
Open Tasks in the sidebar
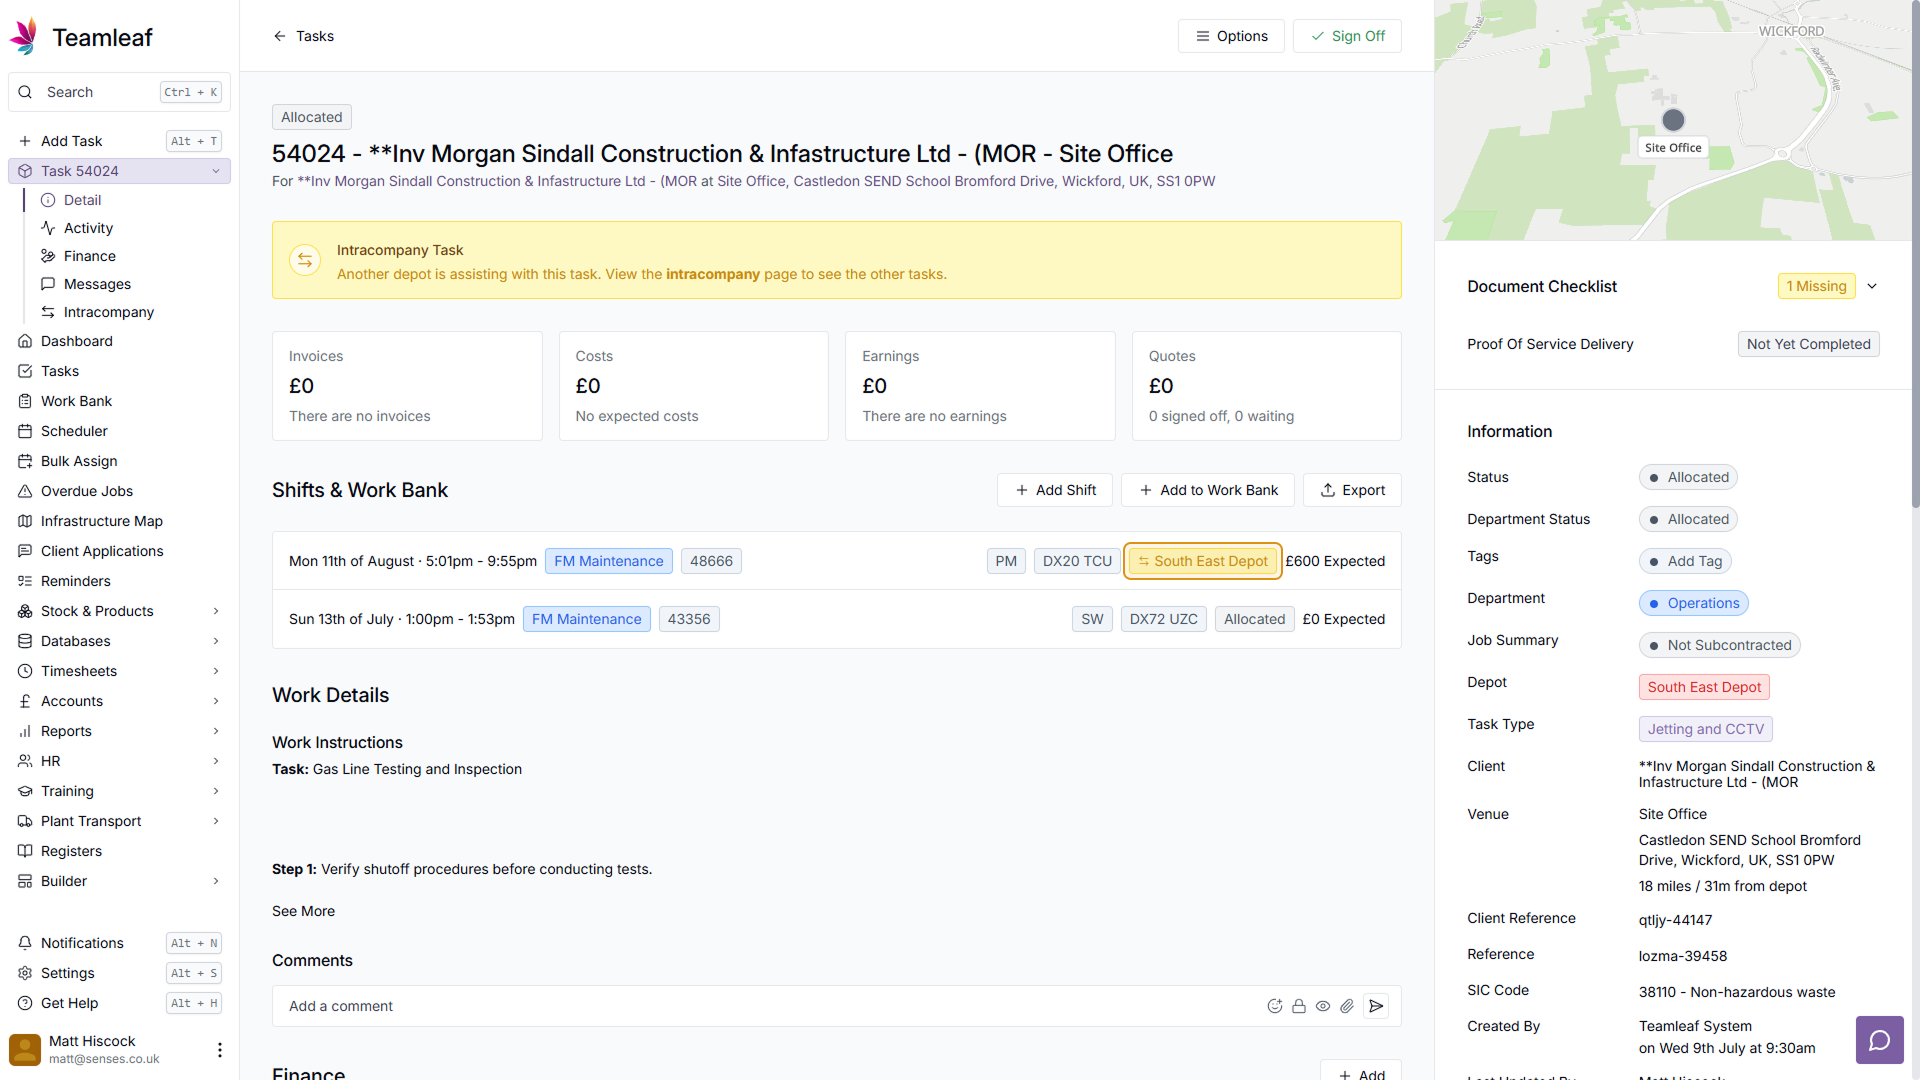[119, 371]
